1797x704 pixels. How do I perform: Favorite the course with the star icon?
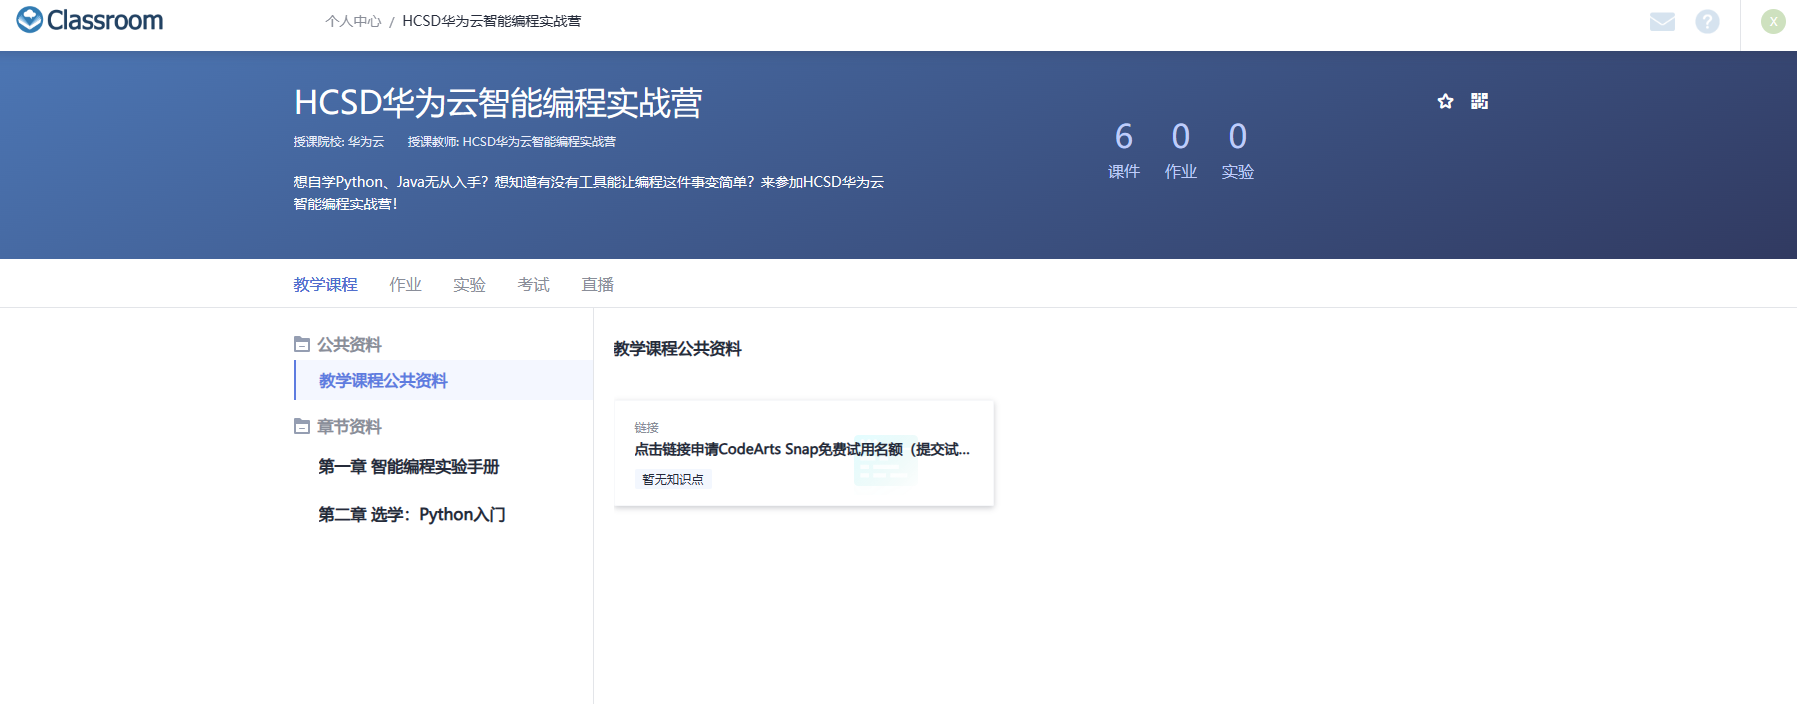1445,101
